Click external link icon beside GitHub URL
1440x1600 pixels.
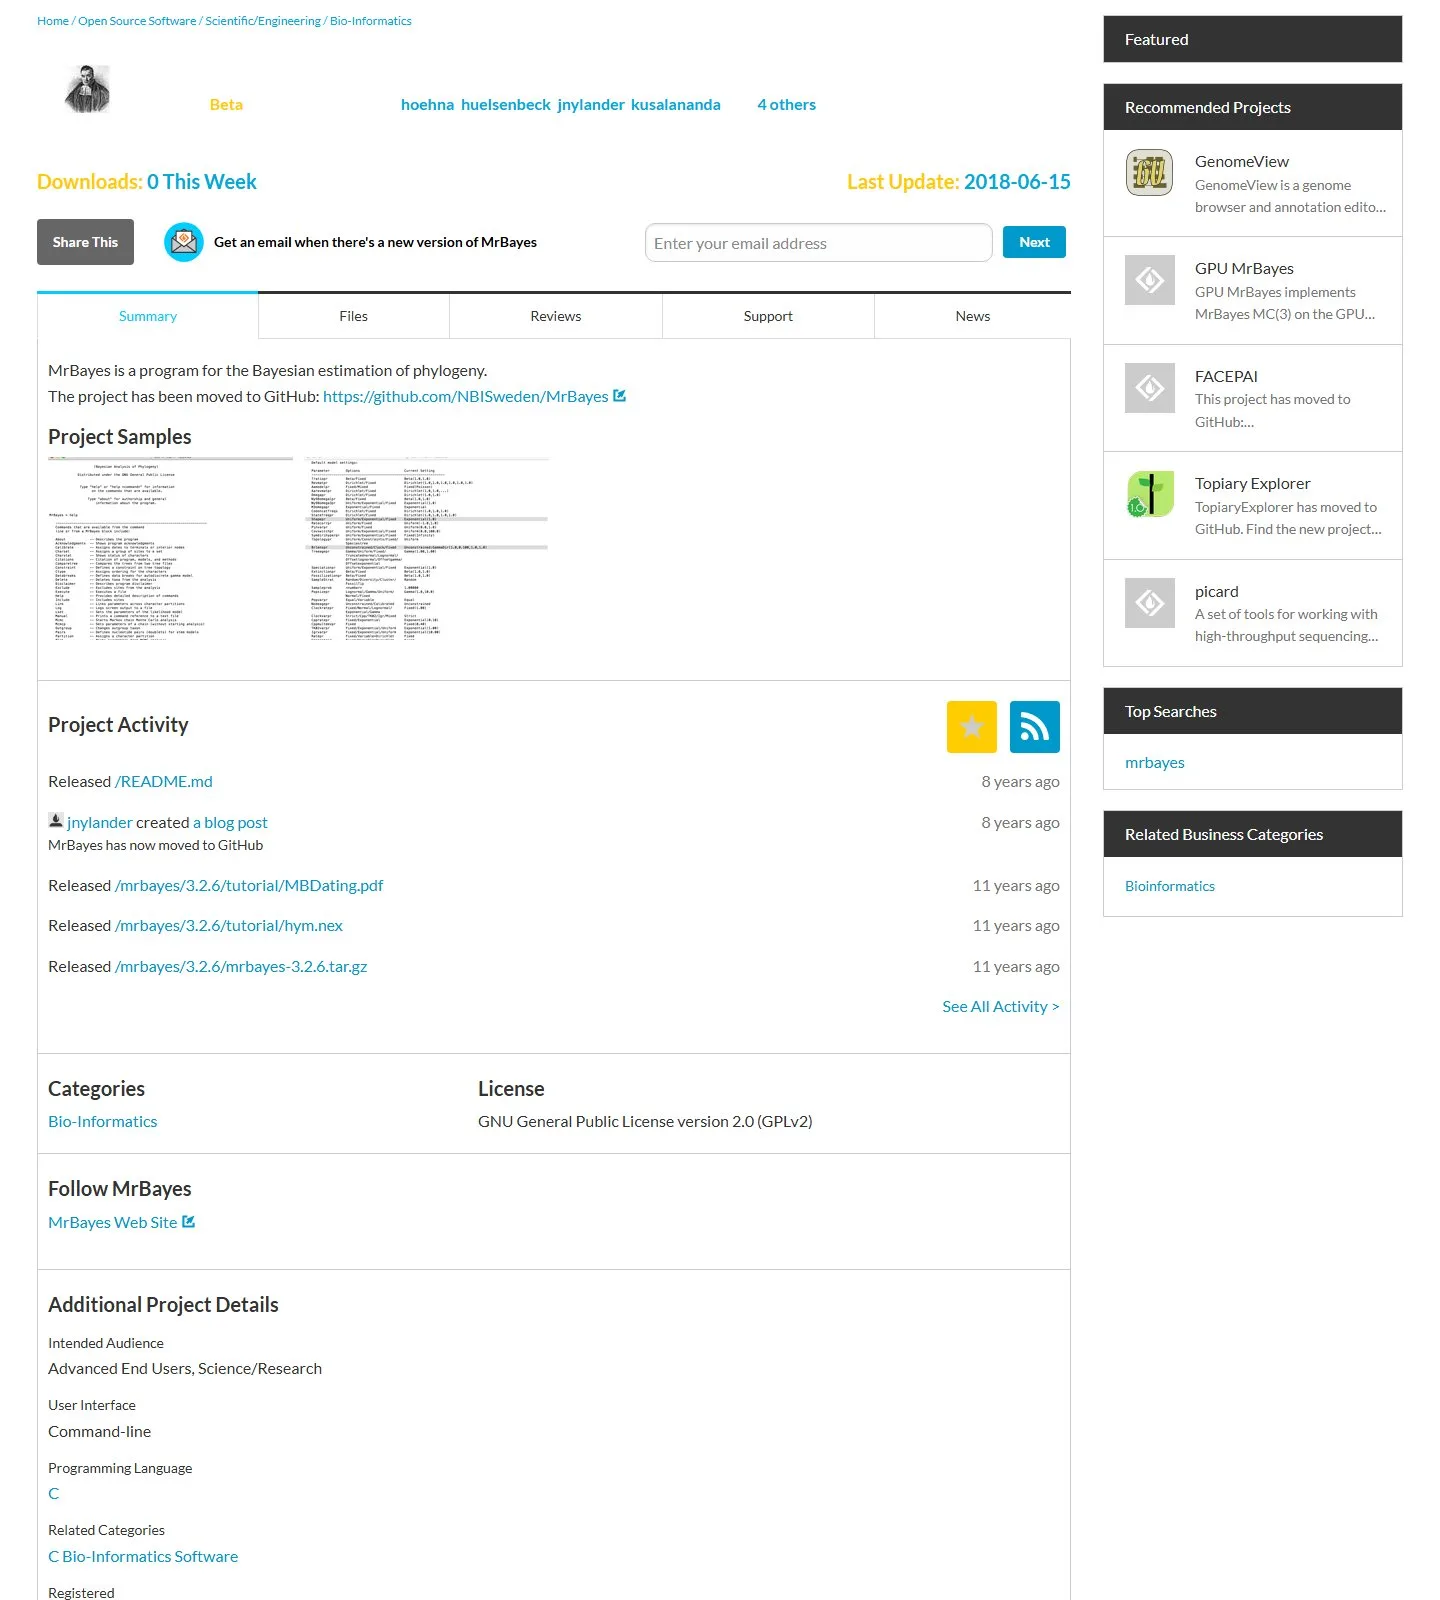[620, 396]
